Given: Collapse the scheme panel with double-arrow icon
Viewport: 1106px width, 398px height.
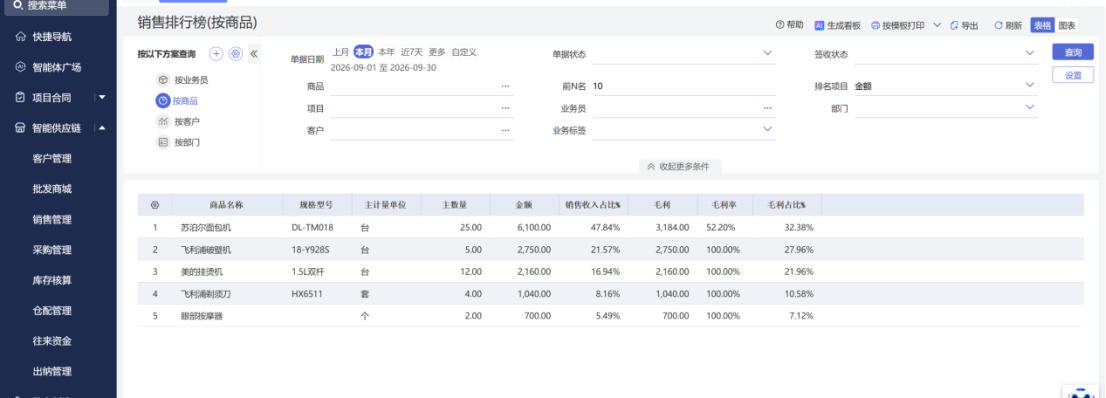Looking at the screenshot, I should 254,54.
